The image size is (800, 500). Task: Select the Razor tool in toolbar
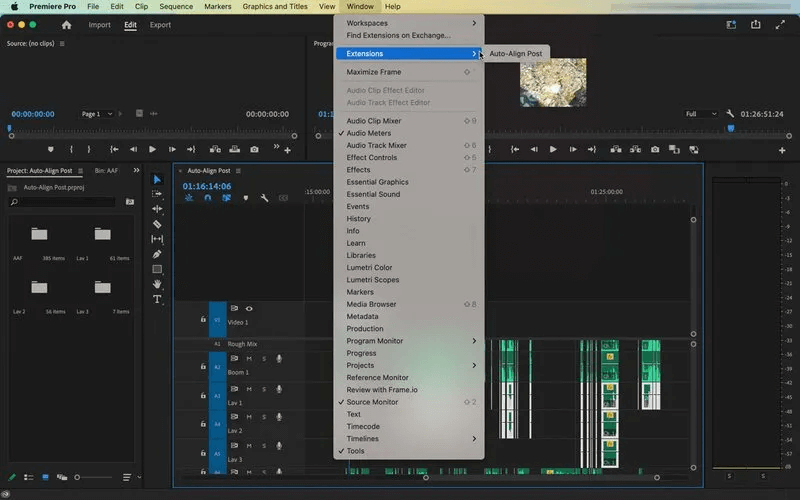(157, 224)
